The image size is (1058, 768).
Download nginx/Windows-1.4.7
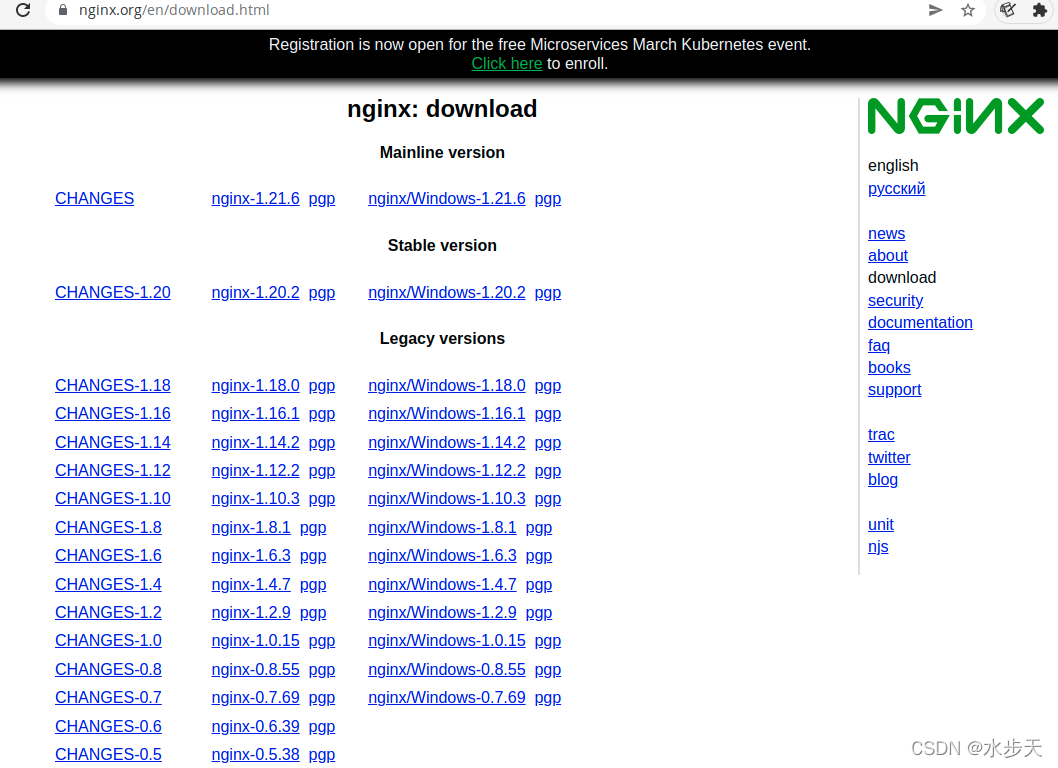coord(442,584)
